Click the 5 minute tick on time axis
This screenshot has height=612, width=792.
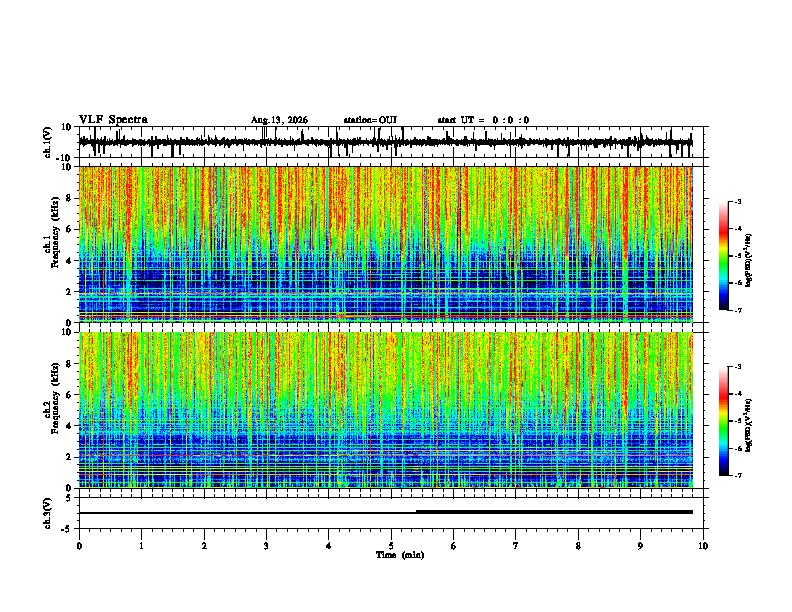click(x=391, y=546)
